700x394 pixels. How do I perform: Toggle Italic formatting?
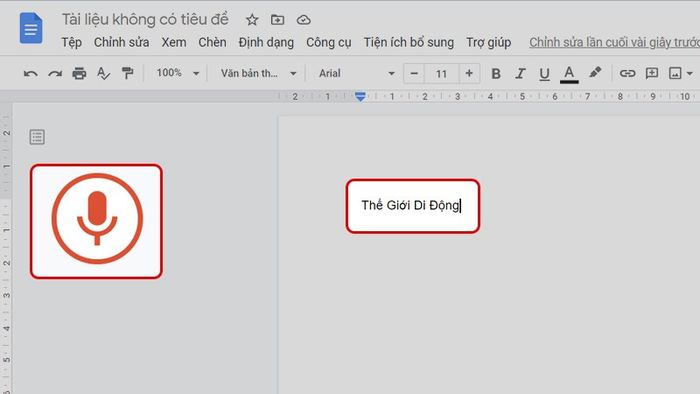pyautogui.click(x=520, y=74)
